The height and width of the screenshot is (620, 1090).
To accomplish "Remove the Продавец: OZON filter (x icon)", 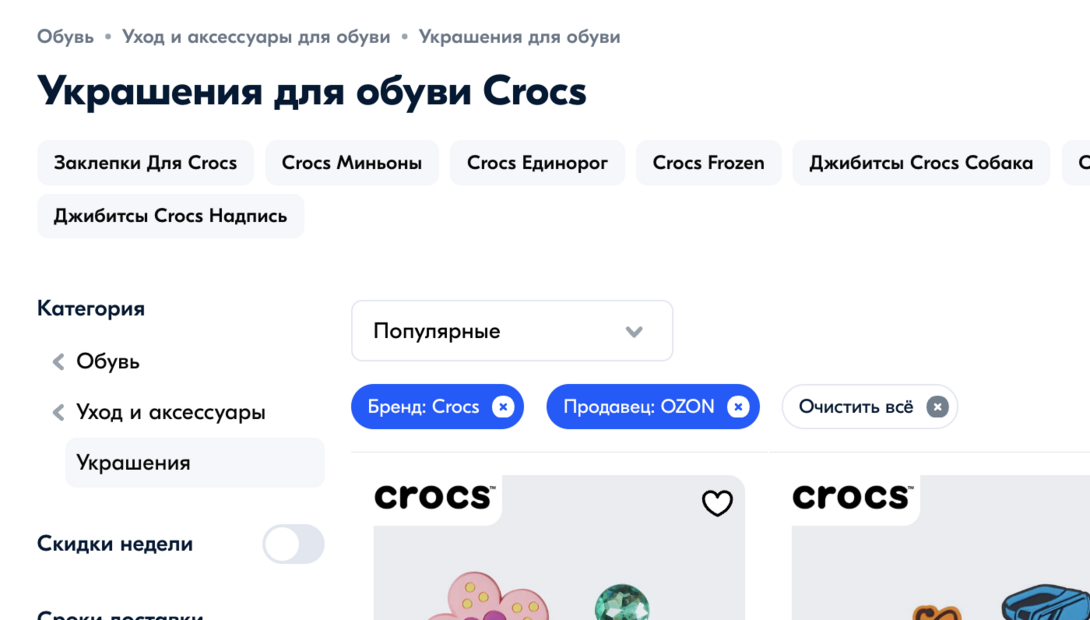I will (738, 407).
